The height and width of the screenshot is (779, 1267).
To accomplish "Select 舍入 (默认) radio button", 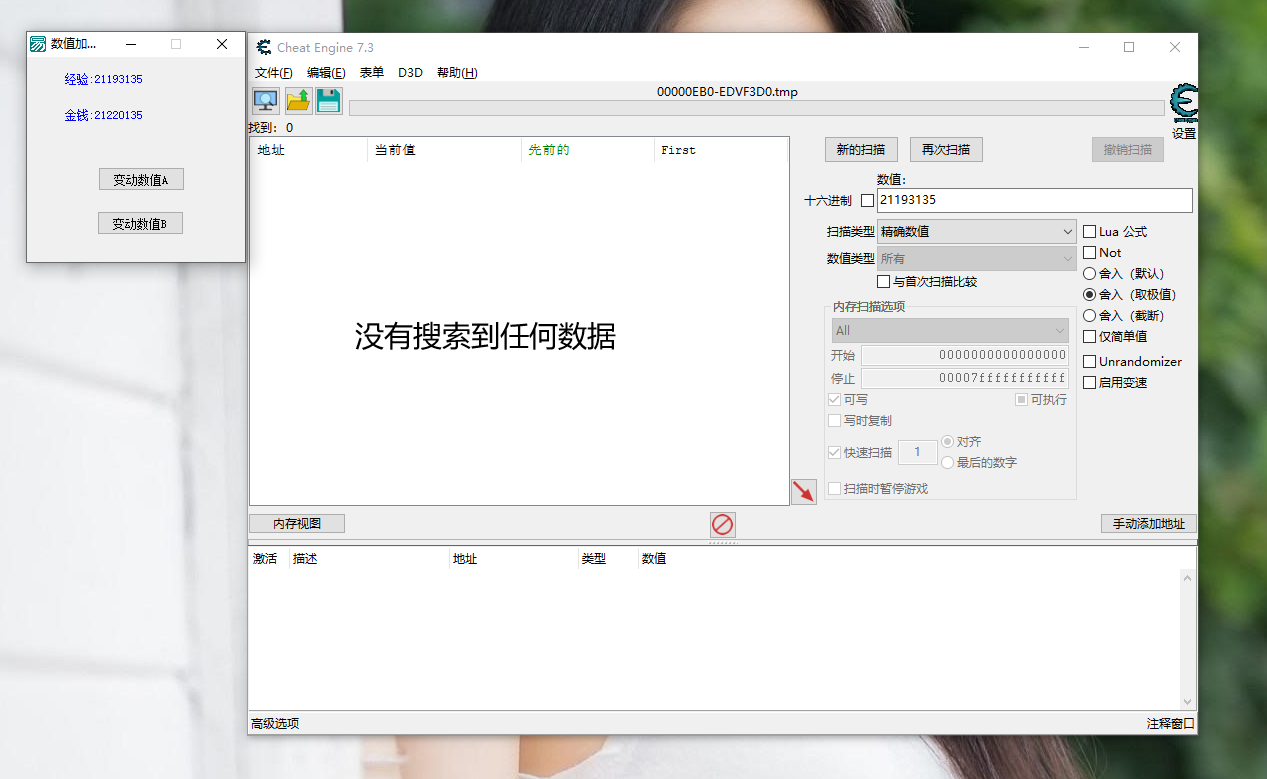I will click(1090, 274).
